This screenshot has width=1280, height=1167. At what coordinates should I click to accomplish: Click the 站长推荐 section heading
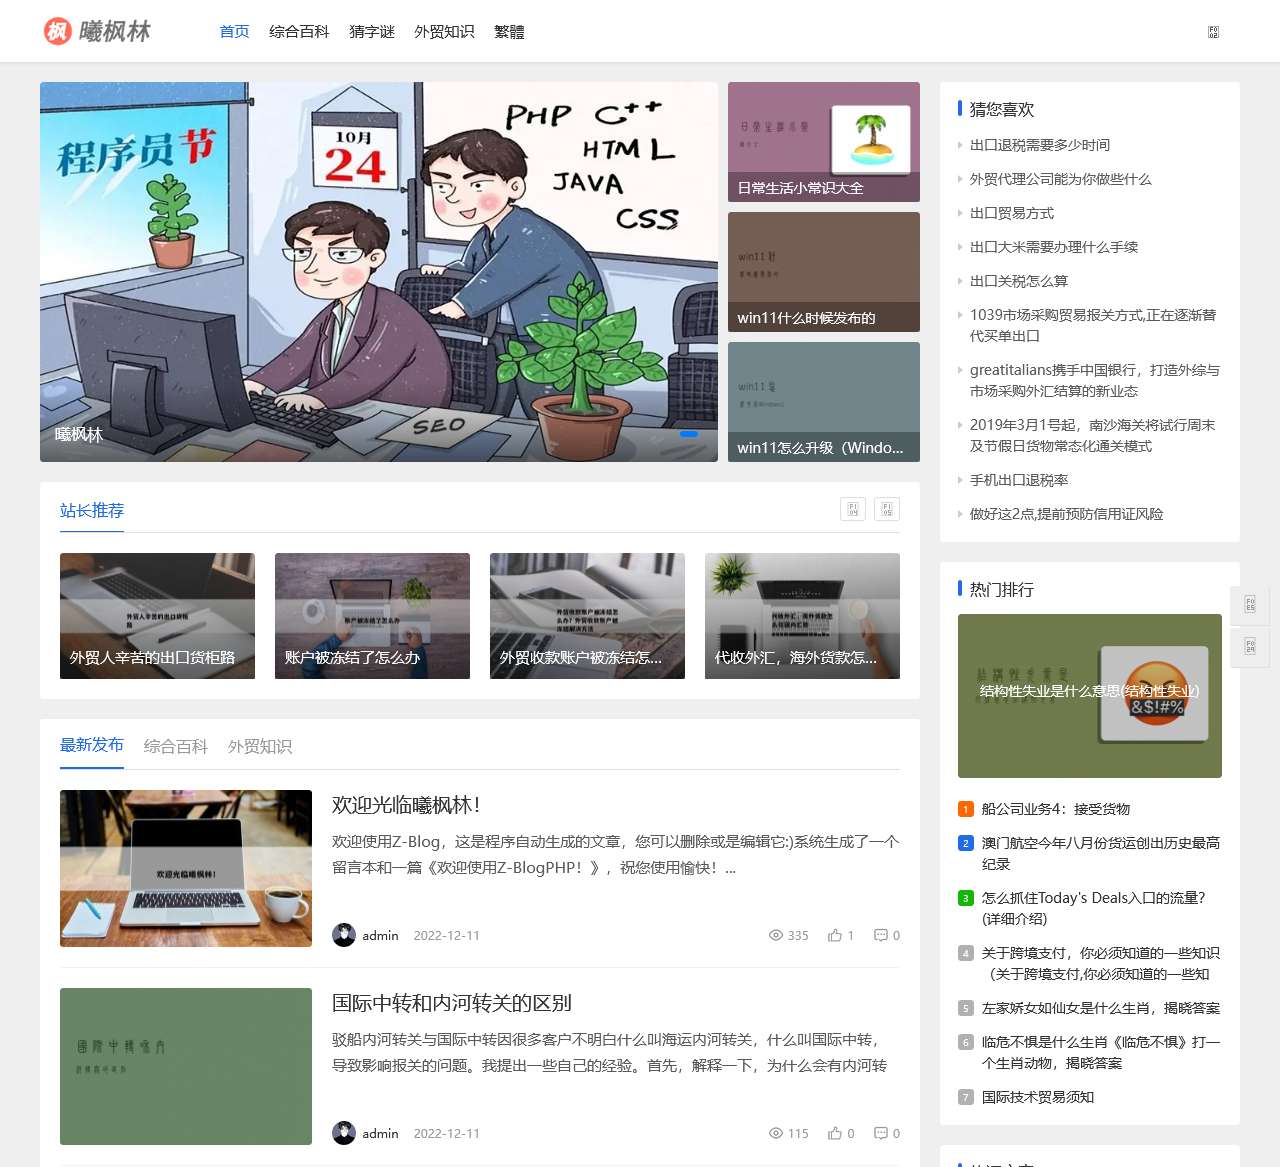(92, 510)
